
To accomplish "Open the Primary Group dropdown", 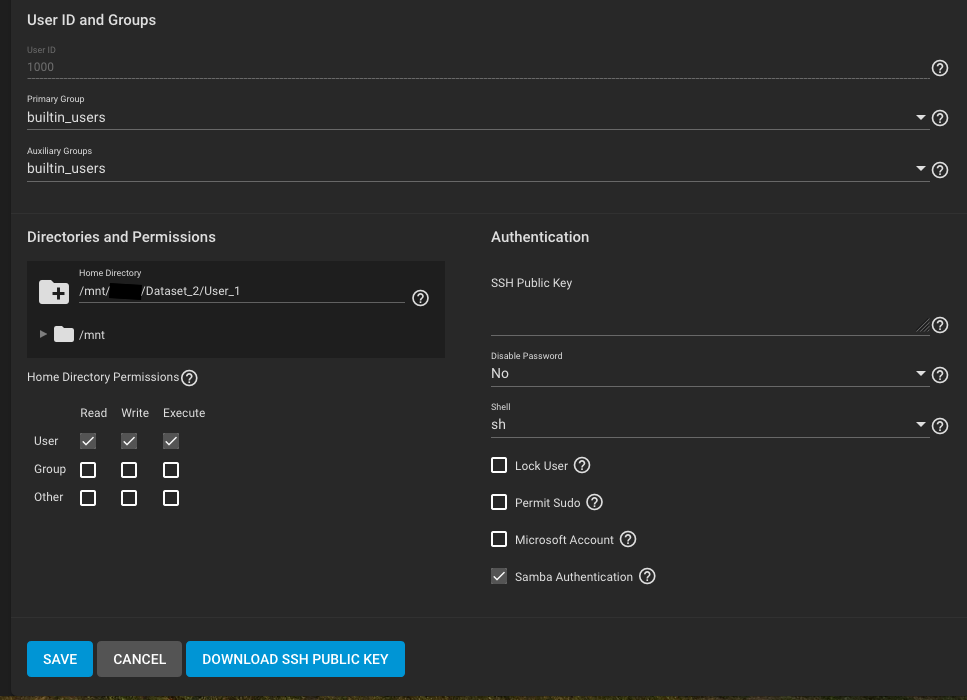I will click(x=476, y=117).
